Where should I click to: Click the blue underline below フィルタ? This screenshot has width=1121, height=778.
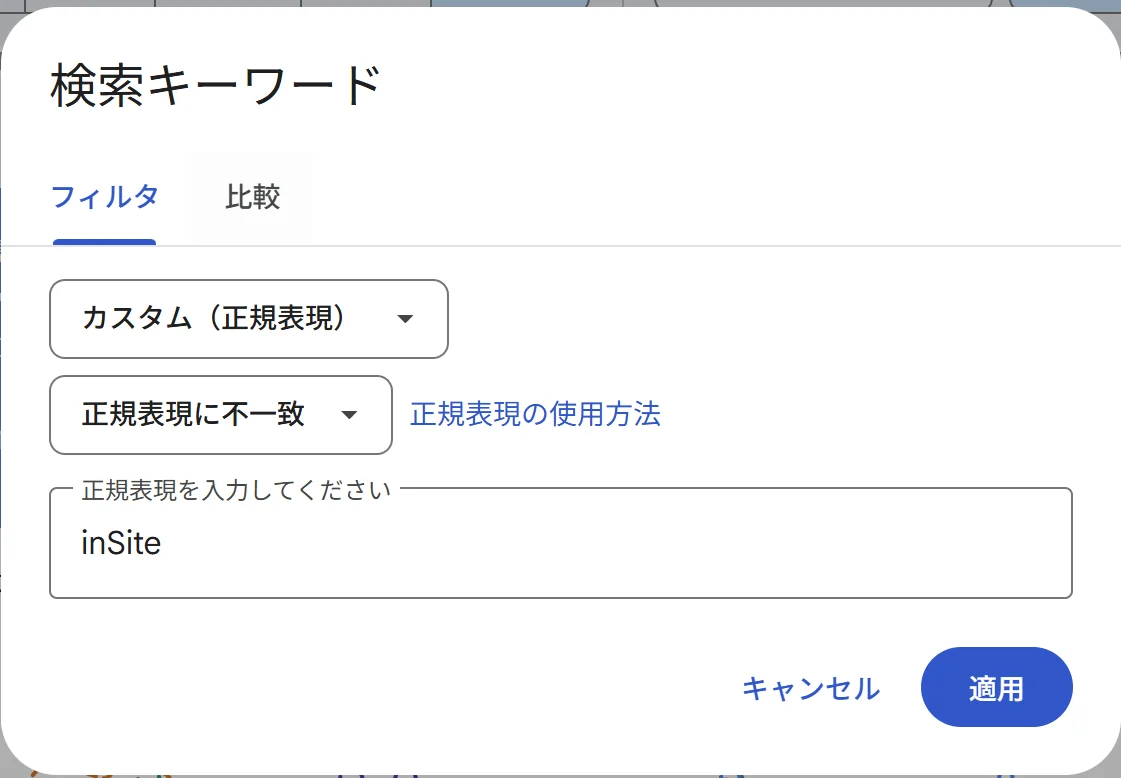point(105,240)
